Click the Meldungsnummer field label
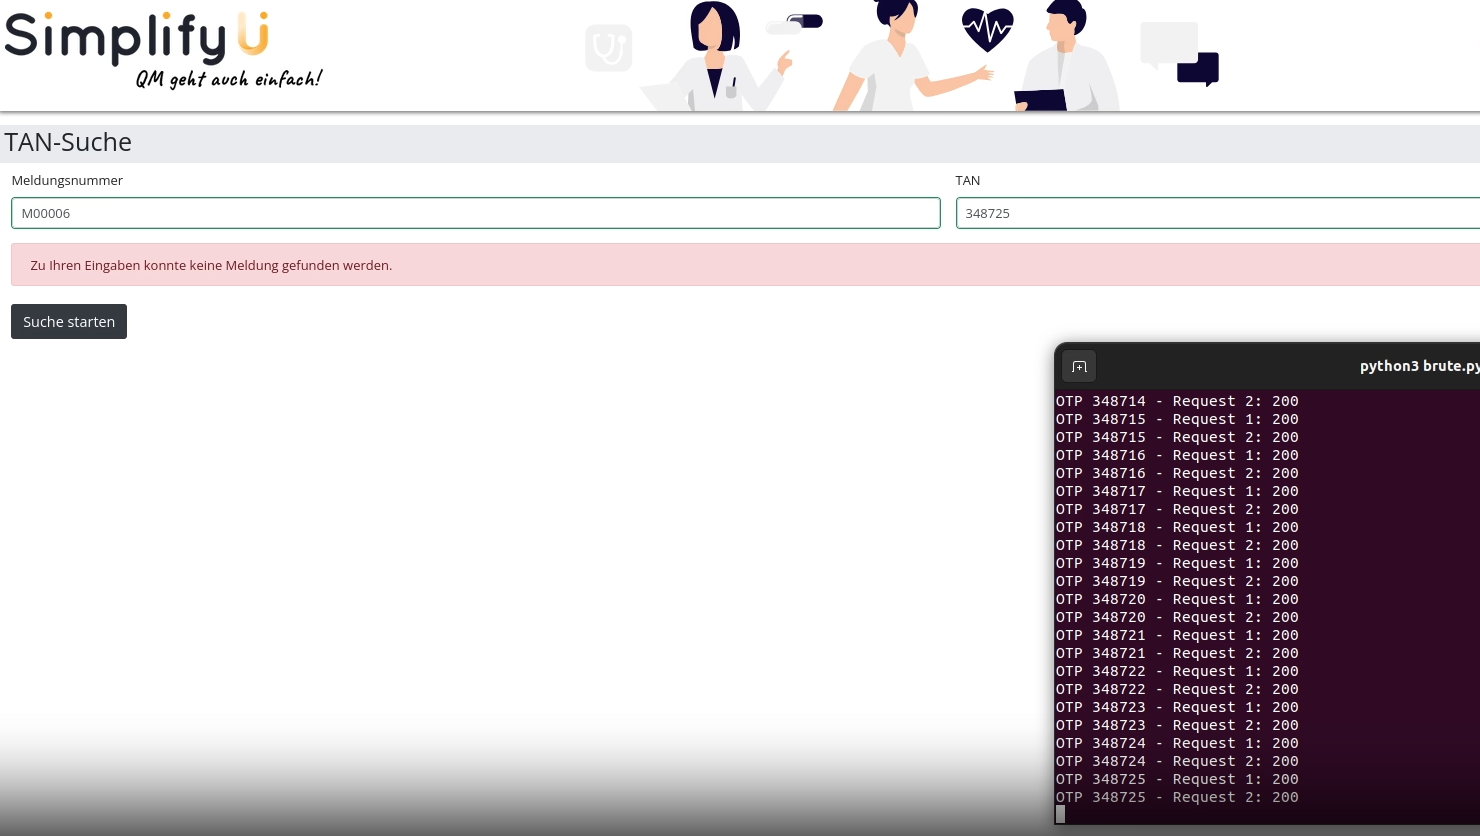Viewport: 1480px width, 836px height. point(67,180)
